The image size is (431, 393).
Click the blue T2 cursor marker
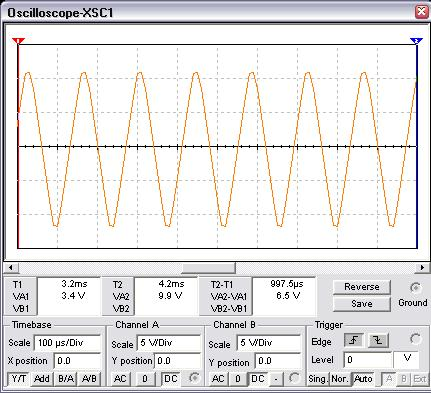[x=416, y=41]
